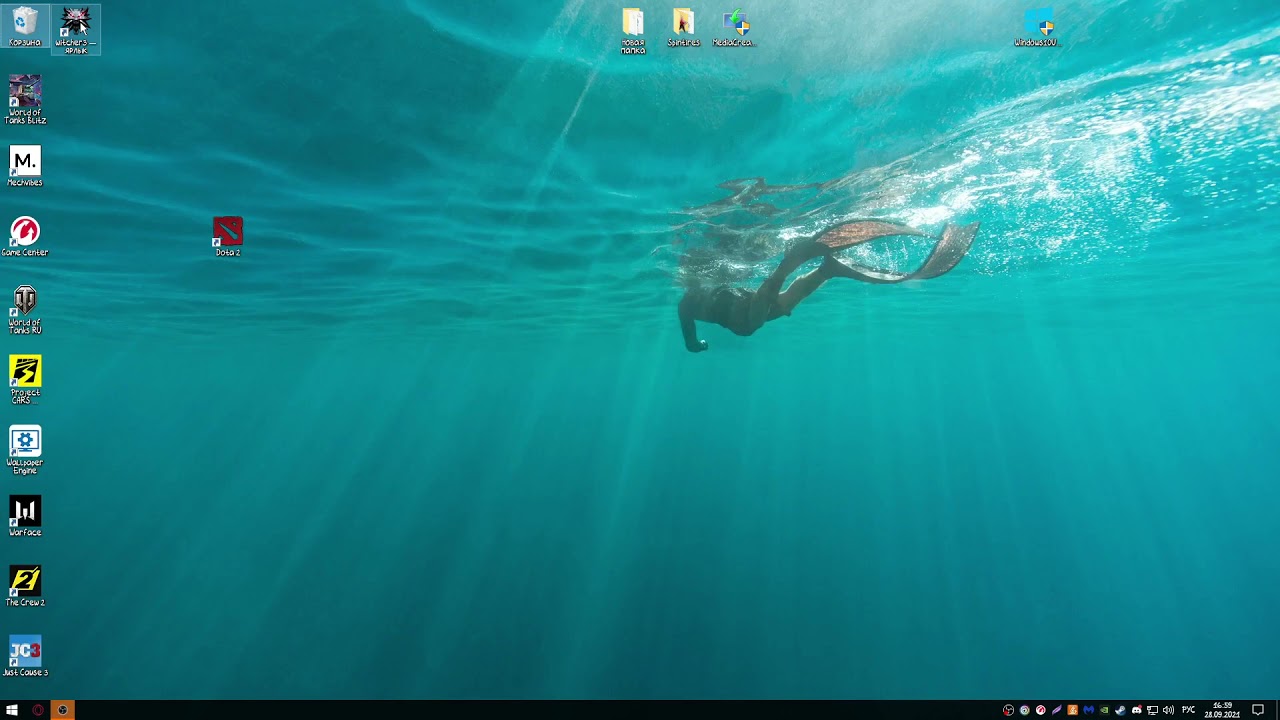1280x720 pixels.
Task: Open the notification action center
Action: pyautogui.click(x=1258, y=710)
